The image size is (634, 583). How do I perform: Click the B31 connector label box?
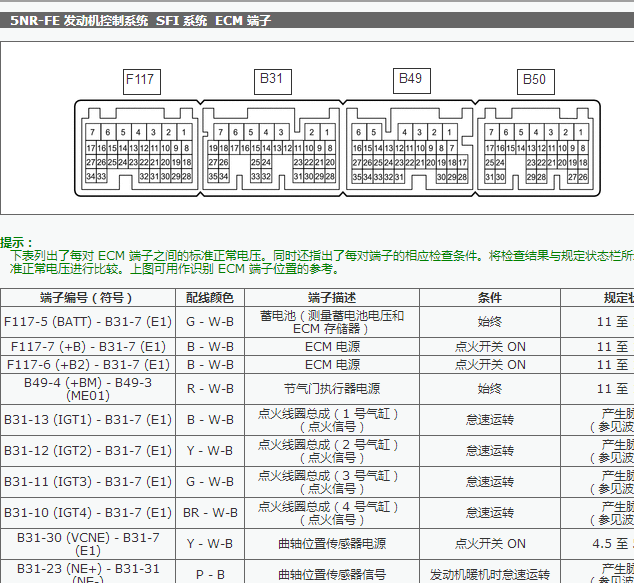coord(273,82)
